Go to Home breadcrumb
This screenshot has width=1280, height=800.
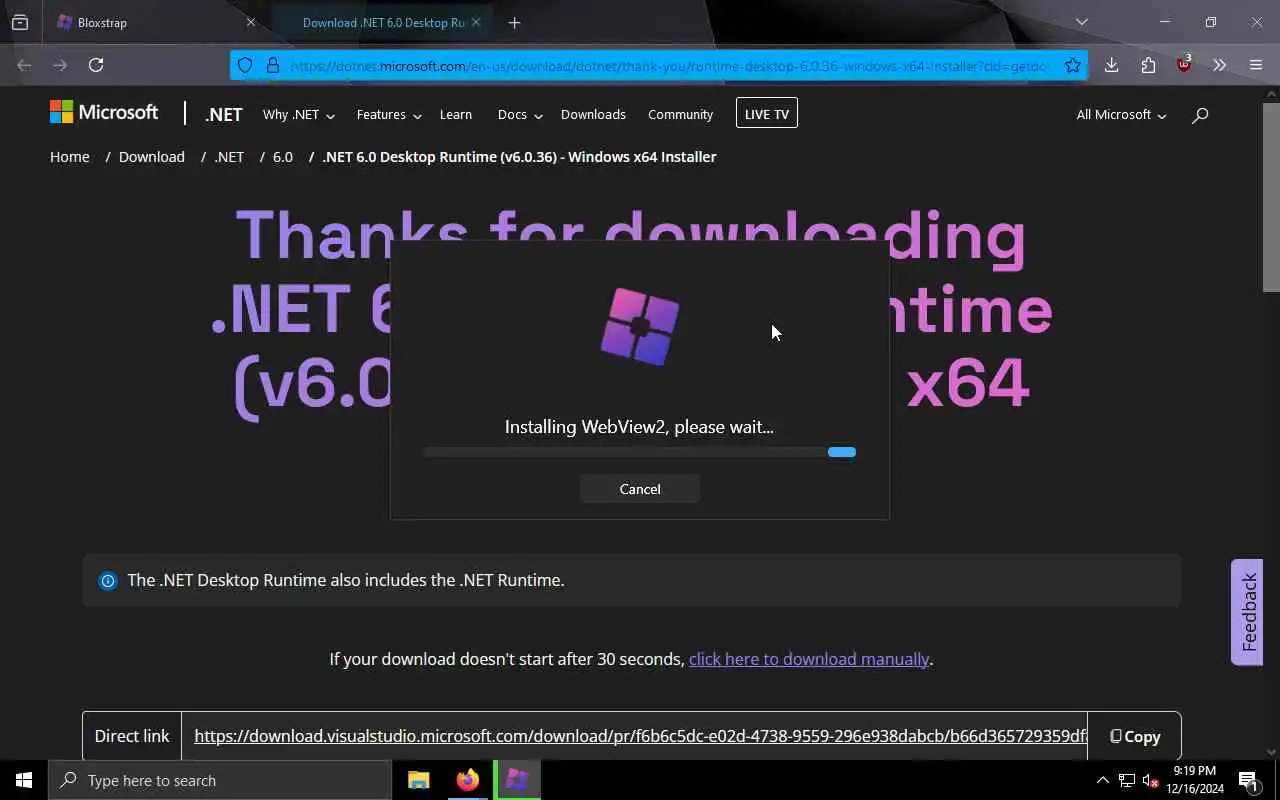[x=70, y=157]
